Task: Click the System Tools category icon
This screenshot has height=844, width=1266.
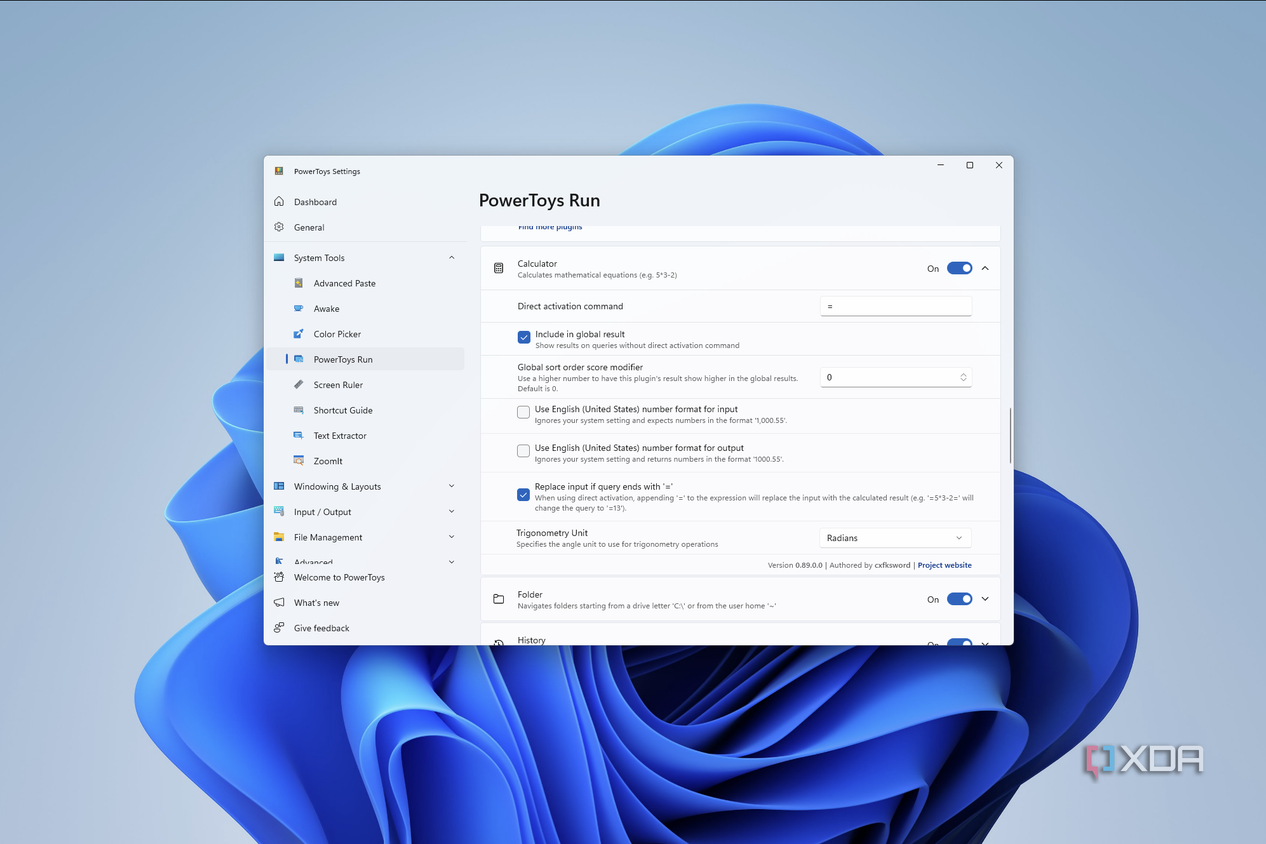Action: [x=279, y=258]
